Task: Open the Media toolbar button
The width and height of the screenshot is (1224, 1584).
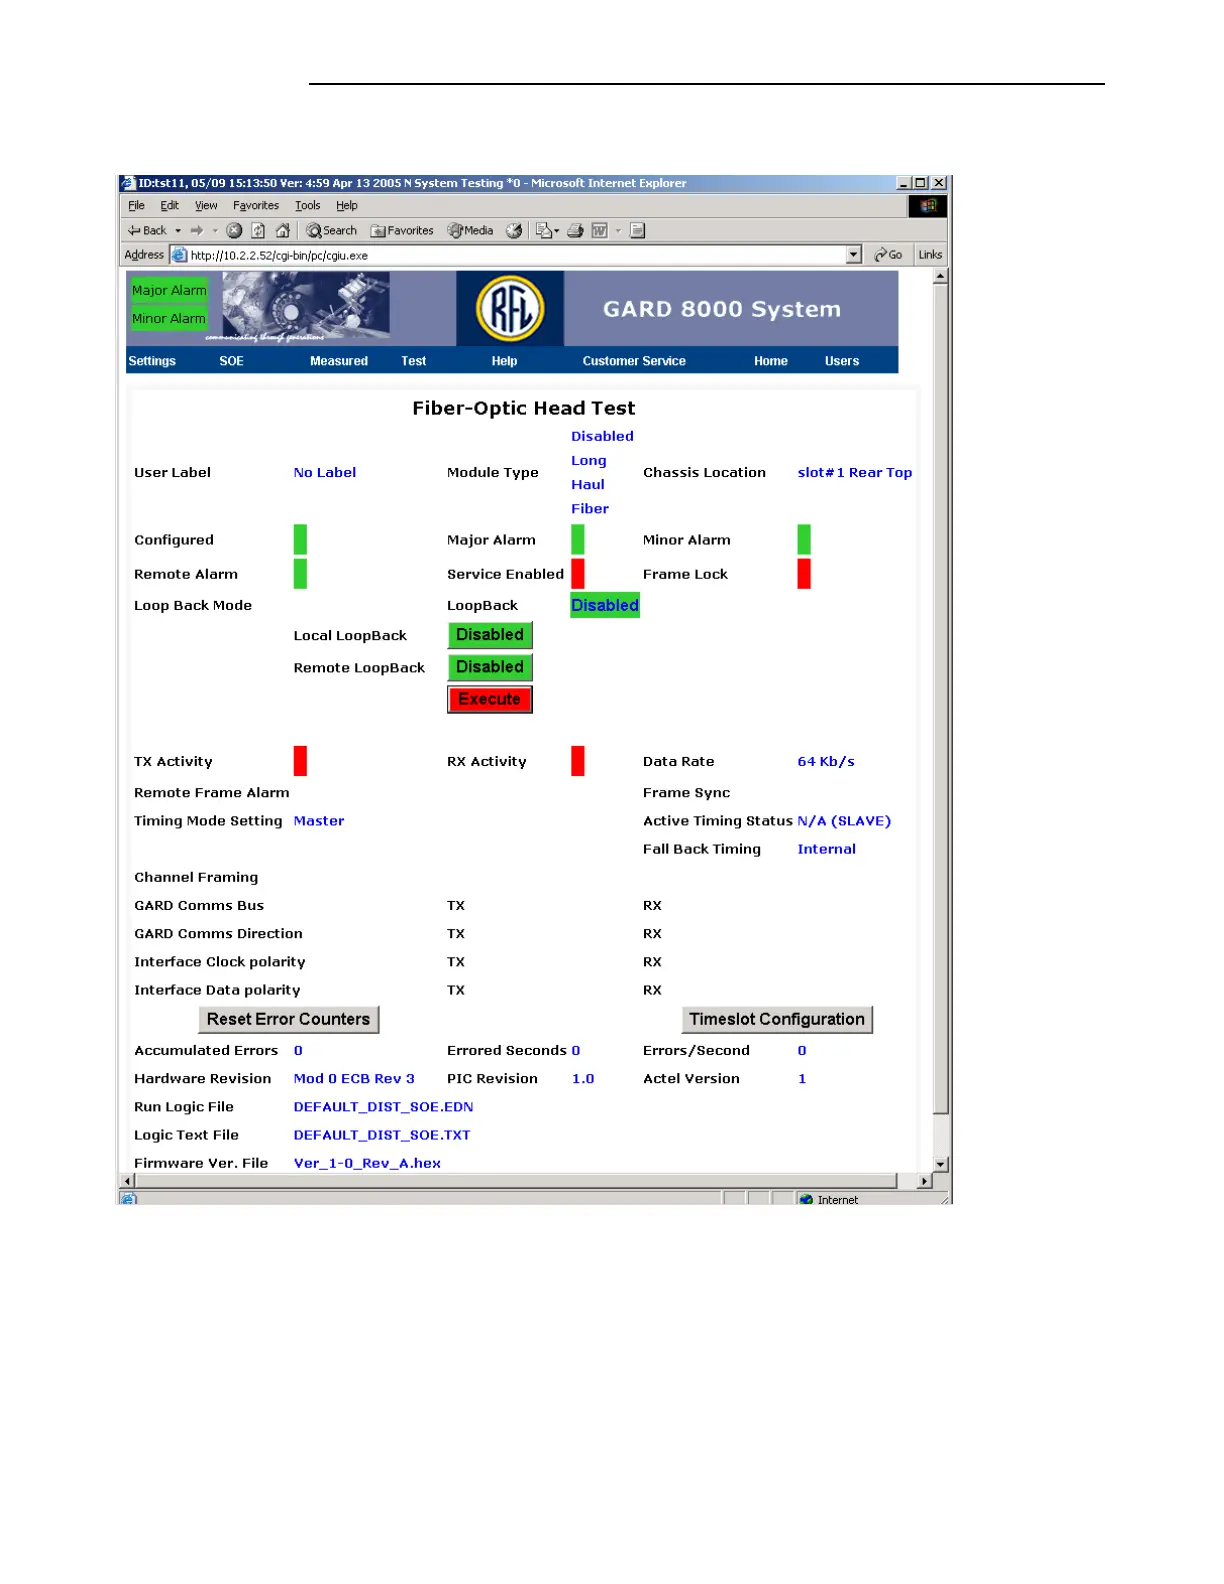Action: tap(470, 230)
